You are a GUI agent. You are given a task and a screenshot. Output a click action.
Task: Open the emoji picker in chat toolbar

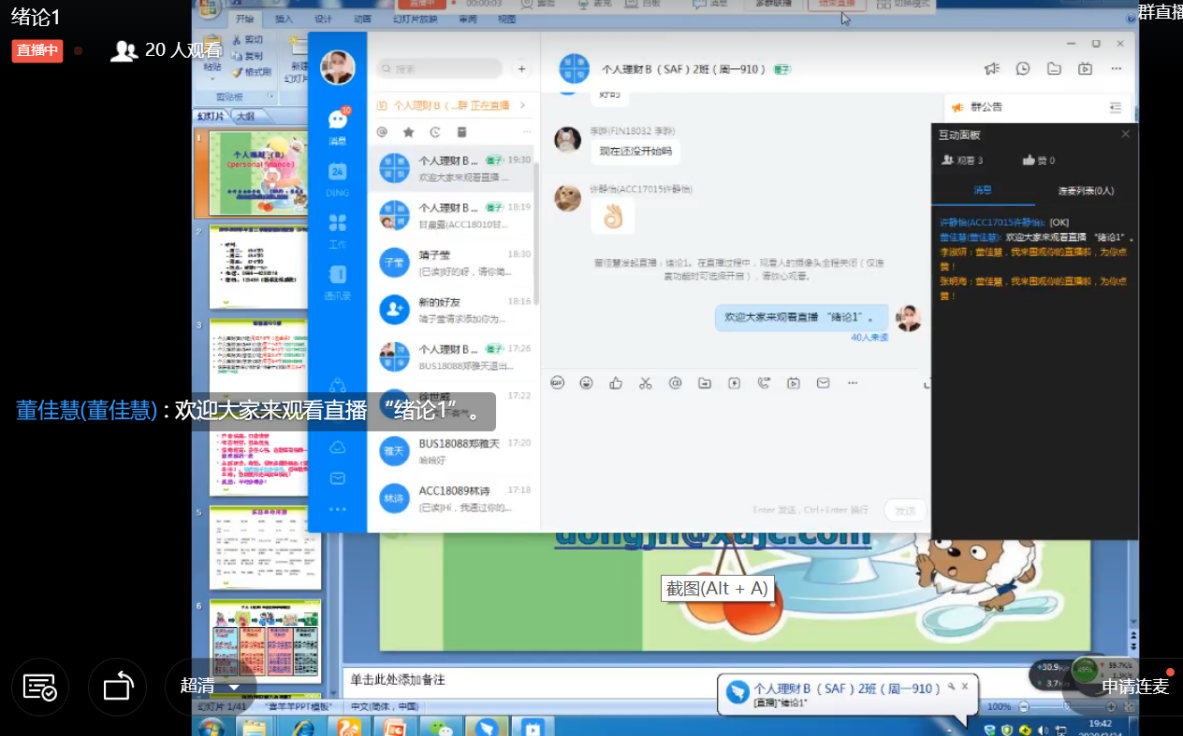coord(586,383)
